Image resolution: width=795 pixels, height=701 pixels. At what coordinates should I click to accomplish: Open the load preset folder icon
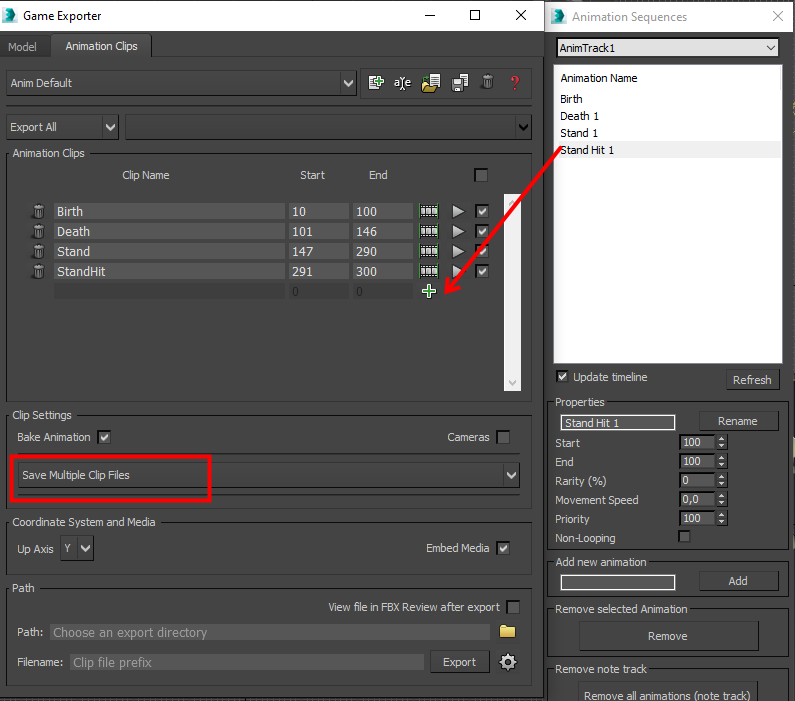pos(430,82)
